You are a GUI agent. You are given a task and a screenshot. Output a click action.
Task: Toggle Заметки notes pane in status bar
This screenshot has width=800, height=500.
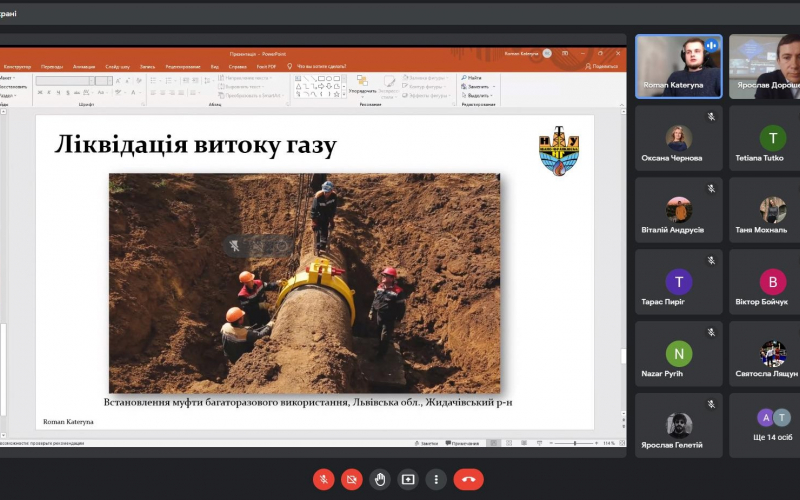[427, 443]
